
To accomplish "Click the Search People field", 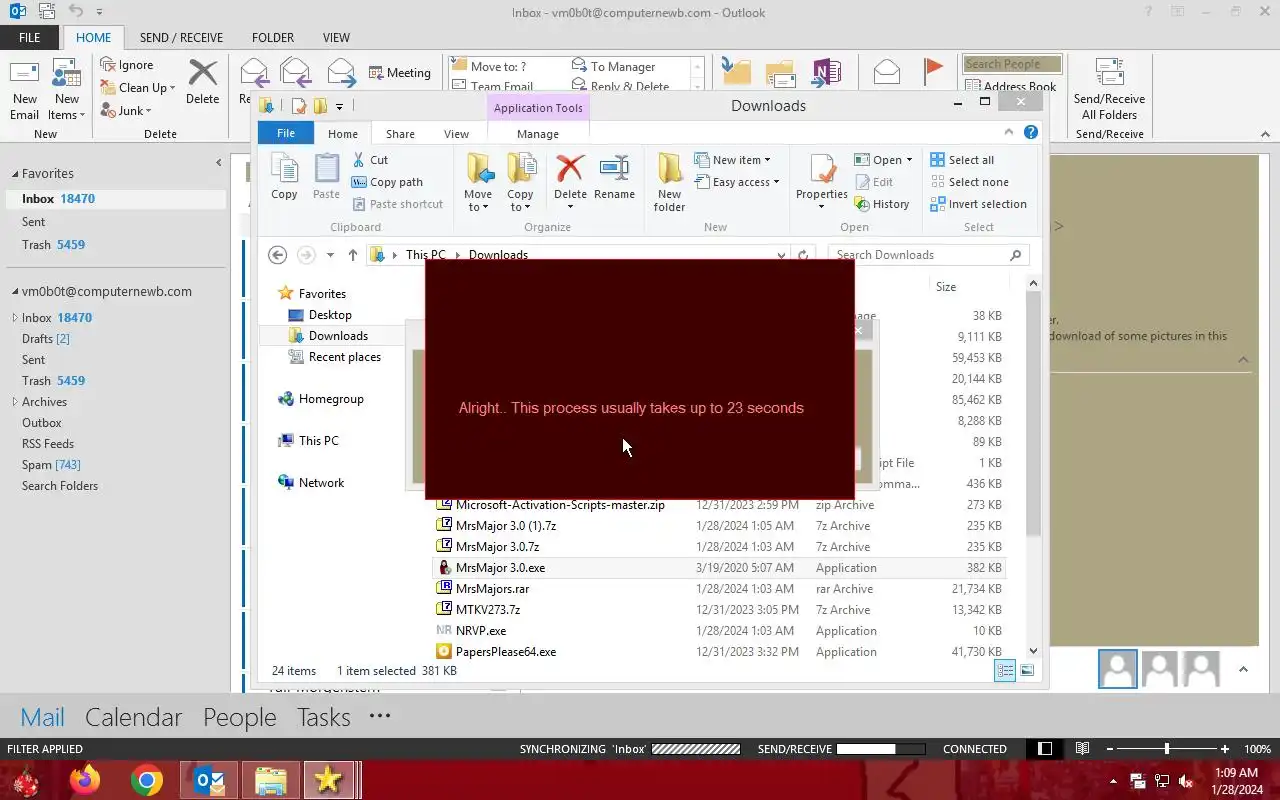I will coord(1012,64).
